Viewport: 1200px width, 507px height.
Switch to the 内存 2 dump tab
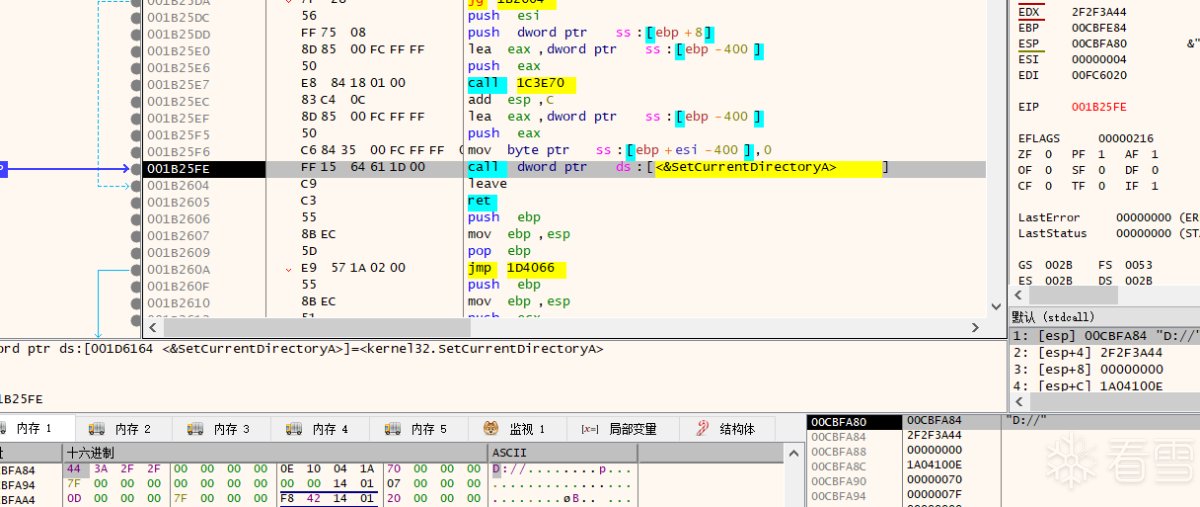coord(123,429)
